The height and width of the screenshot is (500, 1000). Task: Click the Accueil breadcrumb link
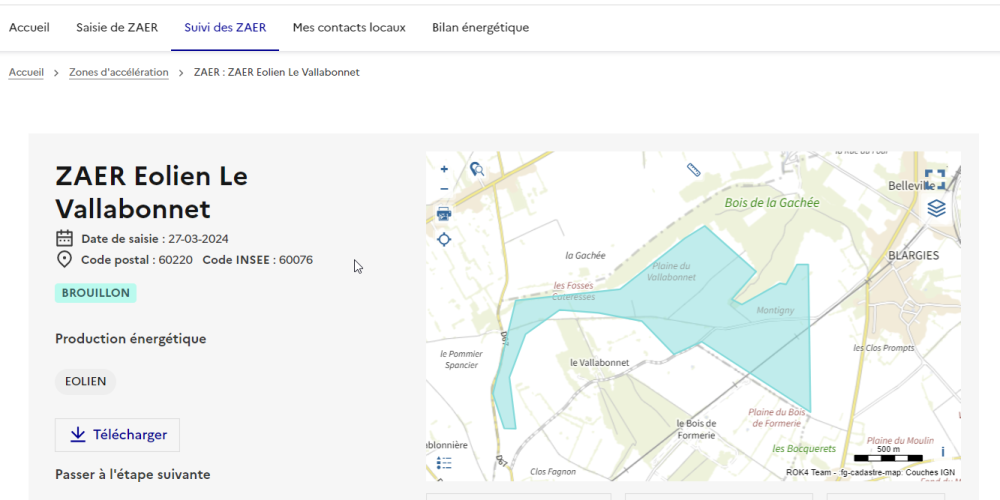26,73
